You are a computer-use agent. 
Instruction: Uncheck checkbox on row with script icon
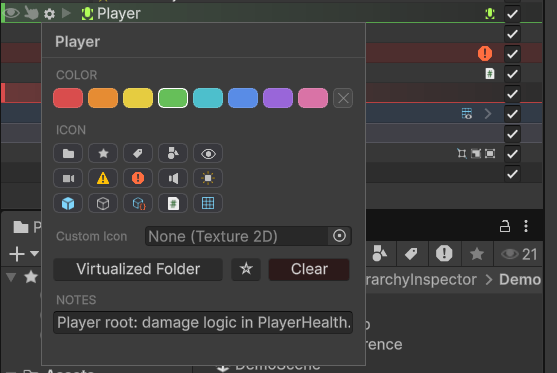tap(512, 74)
